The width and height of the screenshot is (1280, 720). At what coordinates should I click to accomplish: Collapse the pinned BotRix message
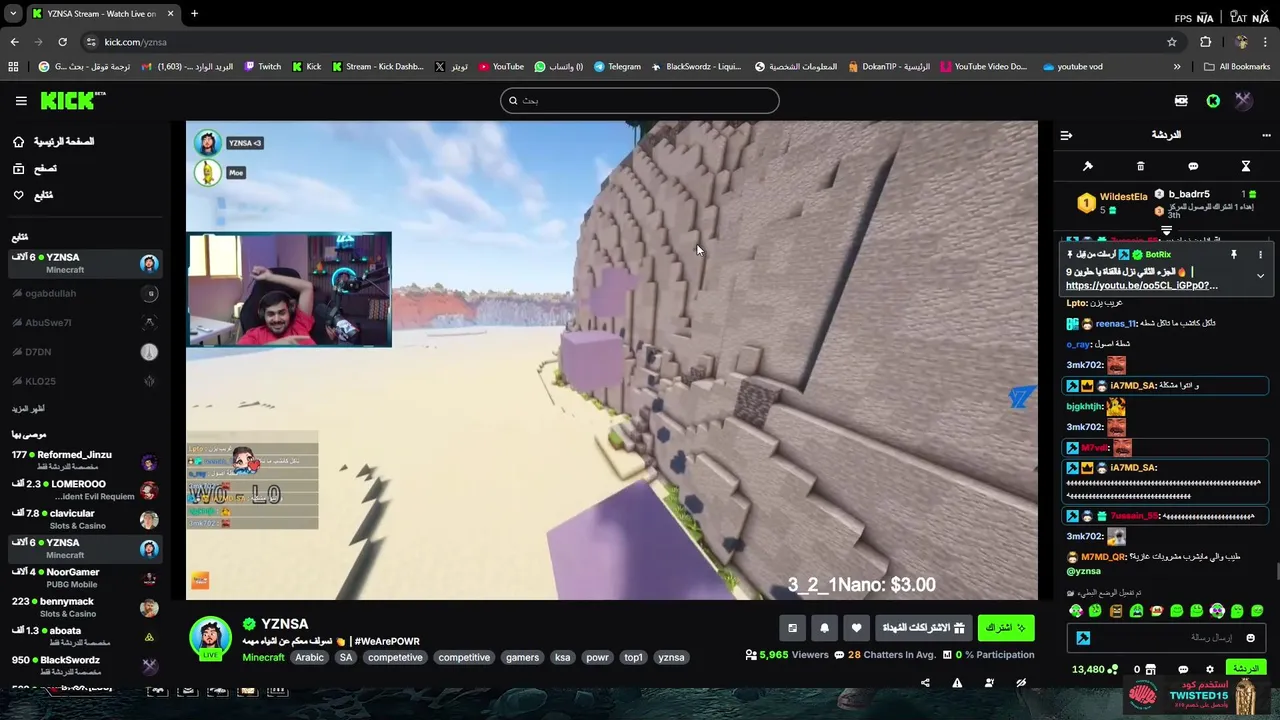coord(1260,275)
